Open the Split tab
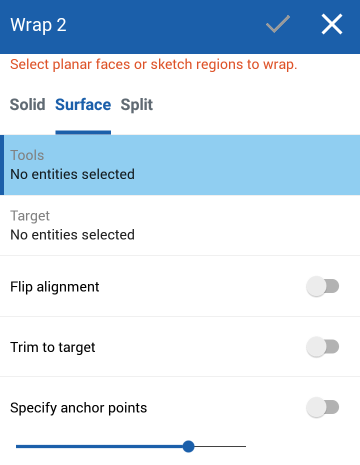Screen dimensions: 360x465 pos(137,105)
